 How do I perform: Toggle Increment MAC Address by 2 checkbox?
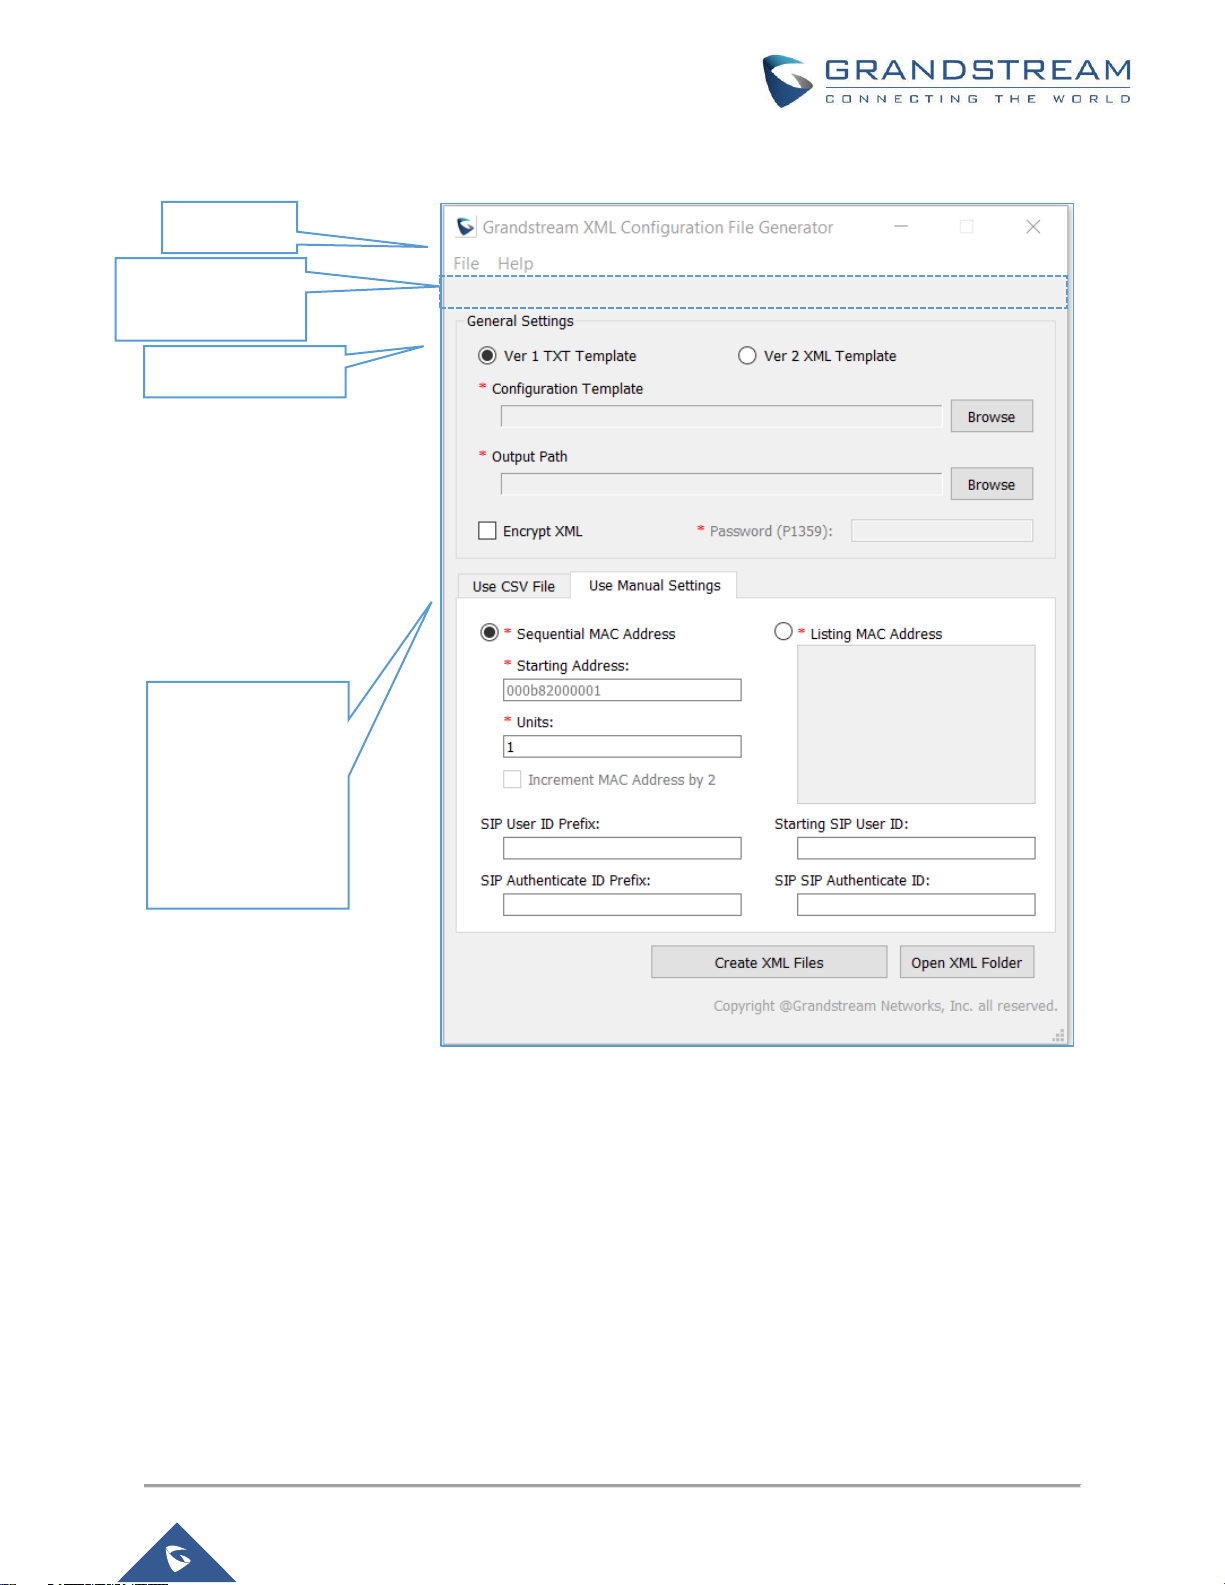[x=512, y=779]
